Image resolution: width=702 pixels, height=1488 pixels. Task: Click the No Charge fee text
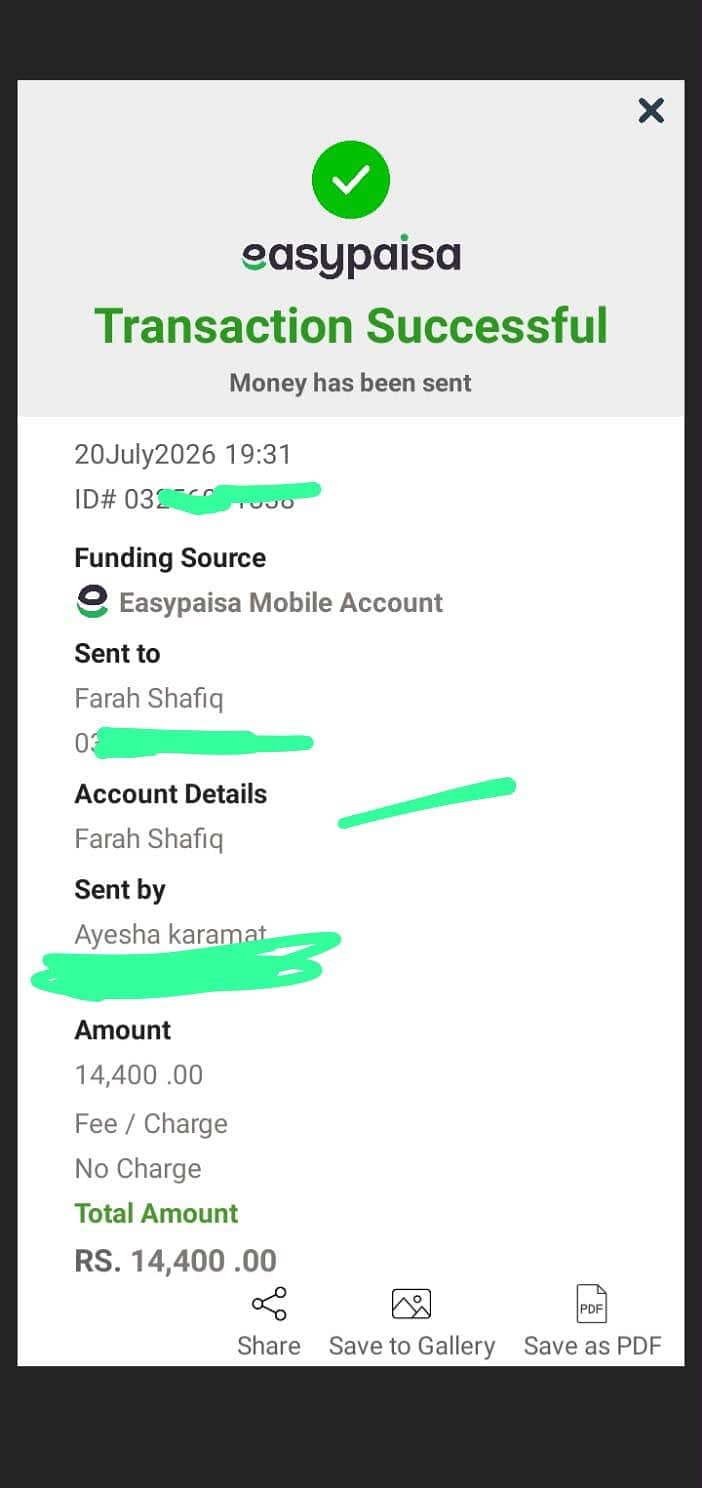(138, 1168)
